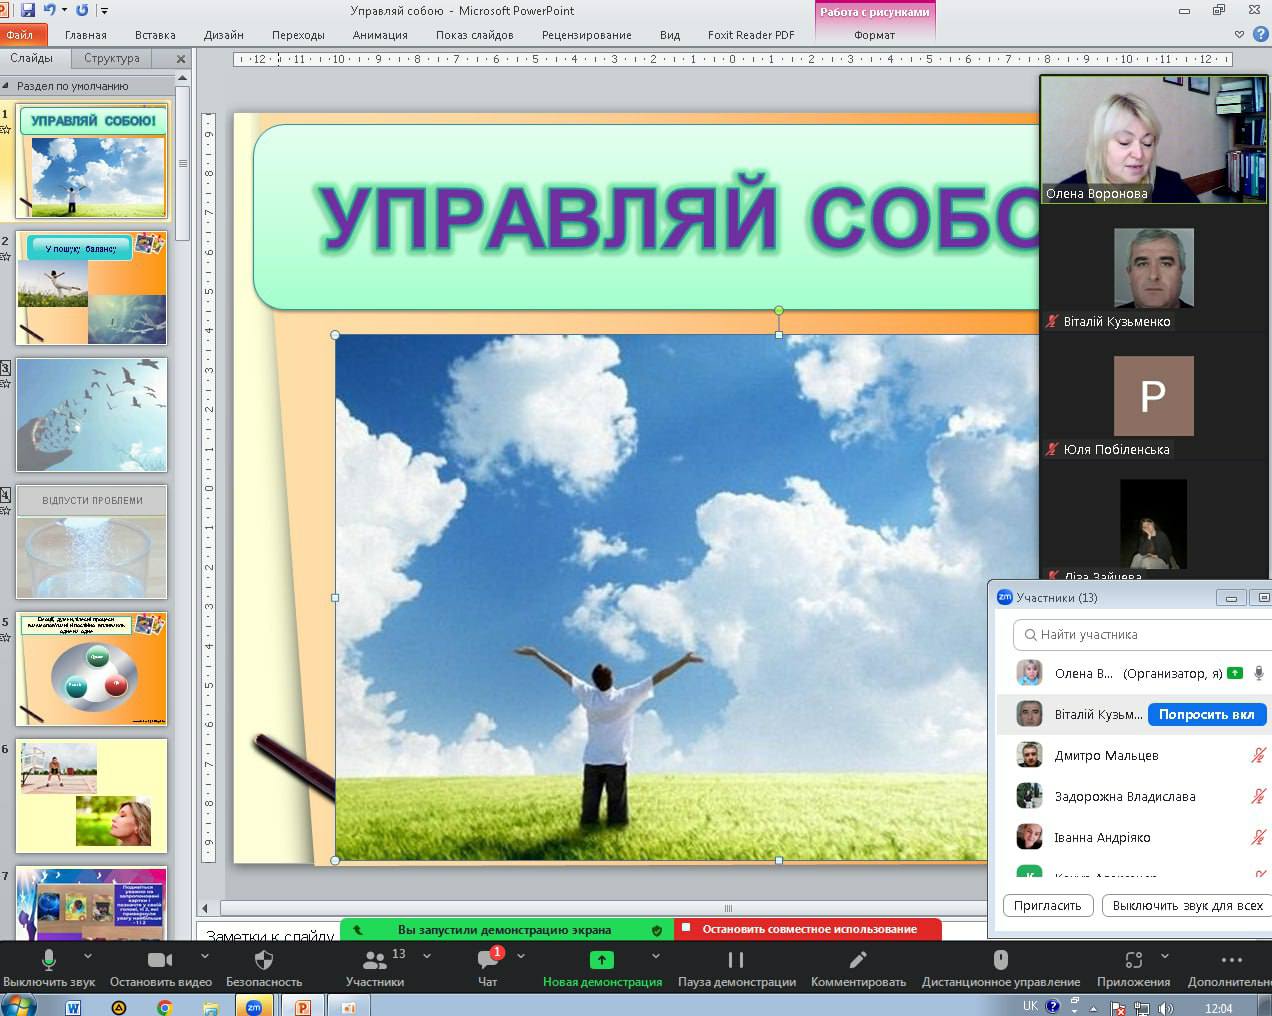The width and height of the screenshot is (1272, 1016).
Task: Click the Security shield icon in Zoom
Action: click(264, 961)
